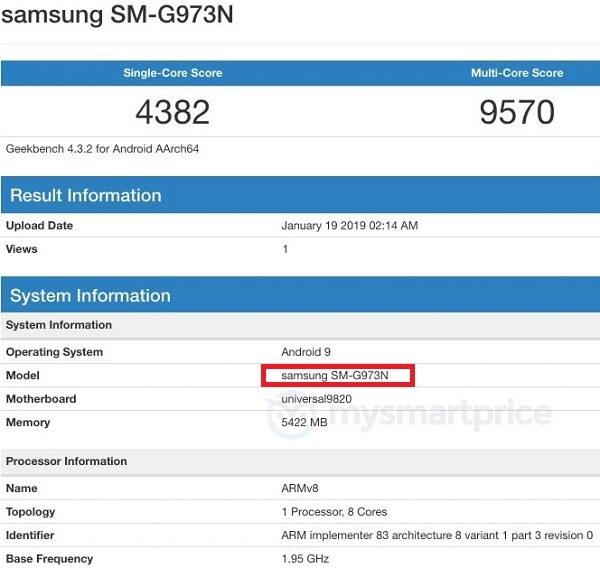Click the single-core score value 4382

(x=173, y=112)
